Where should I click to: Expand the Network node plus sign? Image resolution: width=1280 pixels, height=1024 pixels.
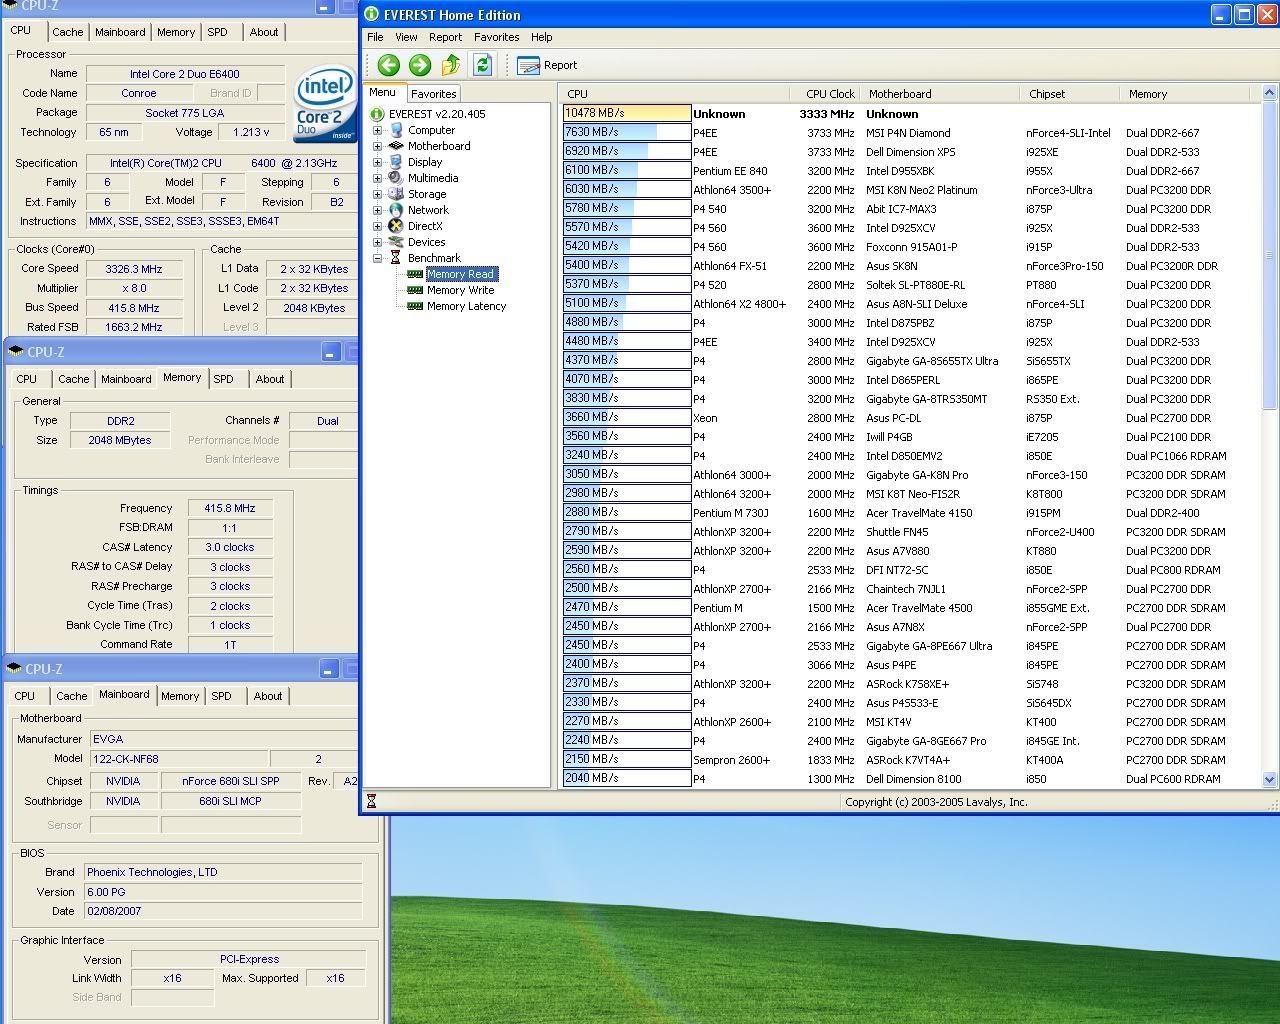pyautogui.click(x=378, y=210)
